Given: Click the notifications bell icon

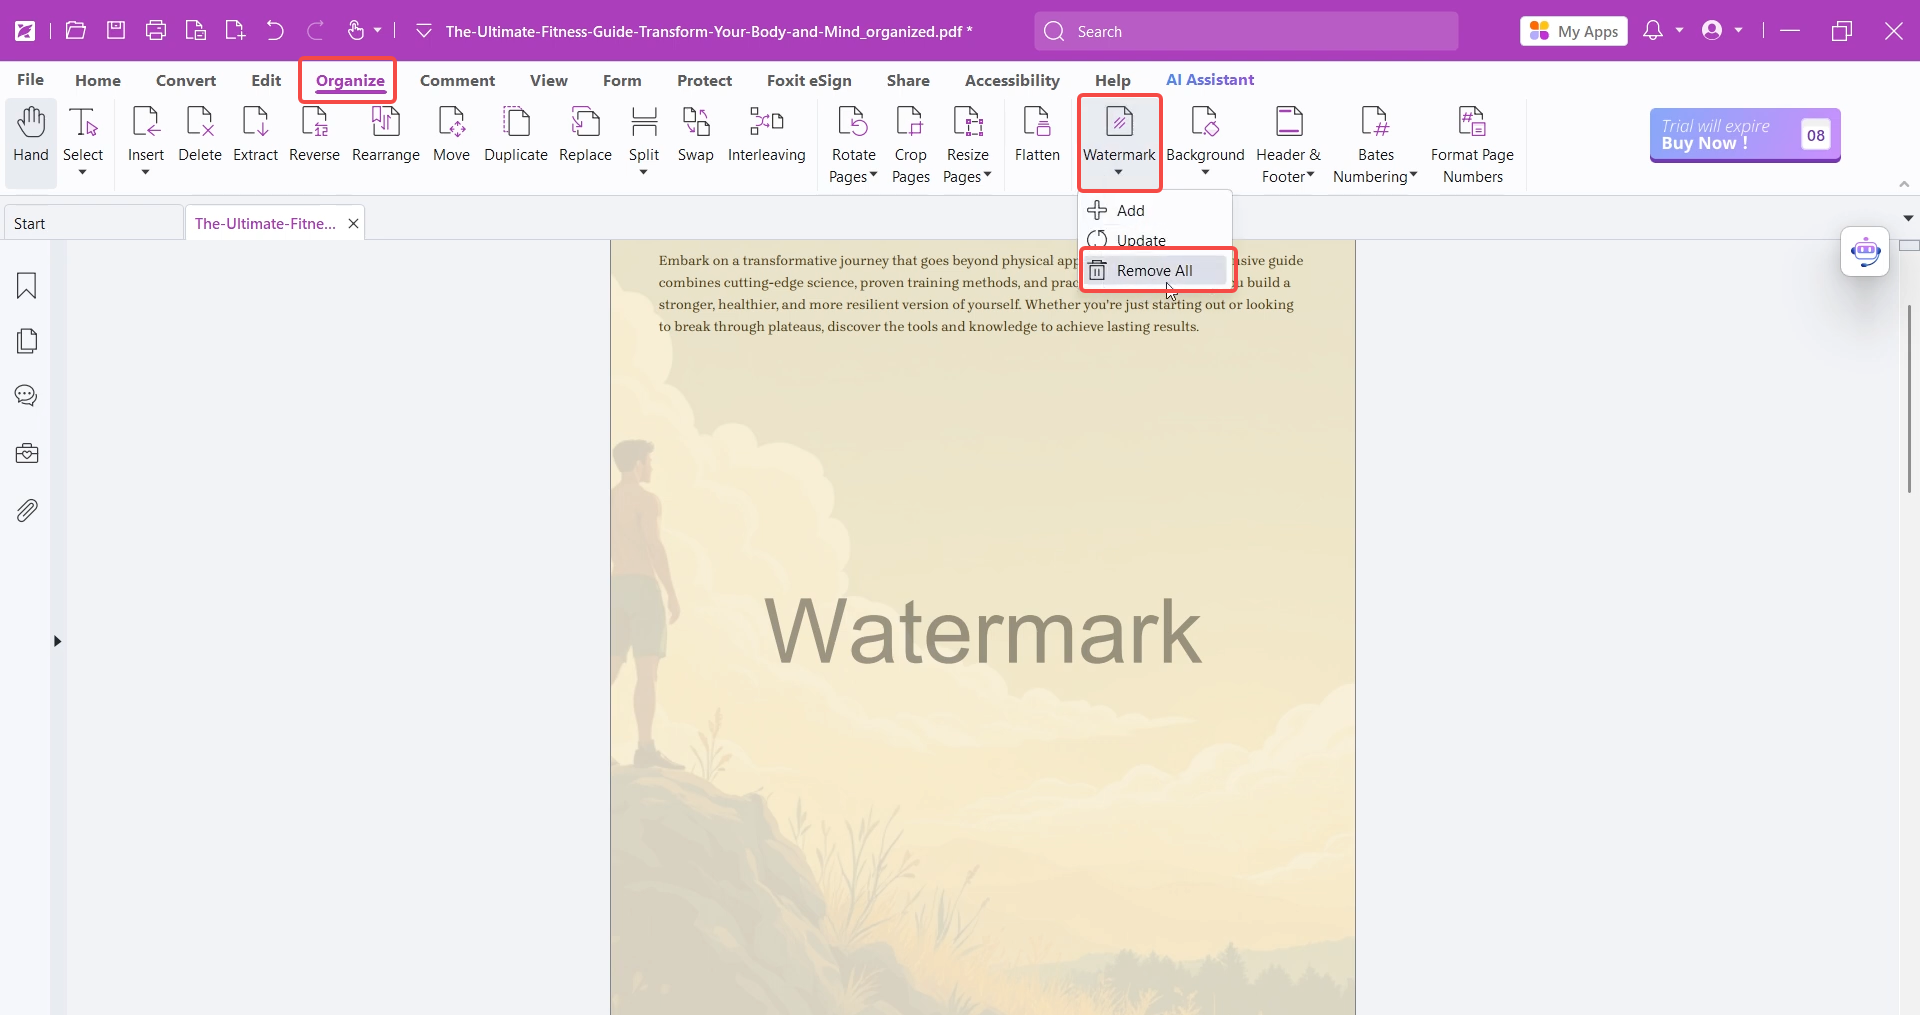Looking at the screenshot, I should (1653, 31).
